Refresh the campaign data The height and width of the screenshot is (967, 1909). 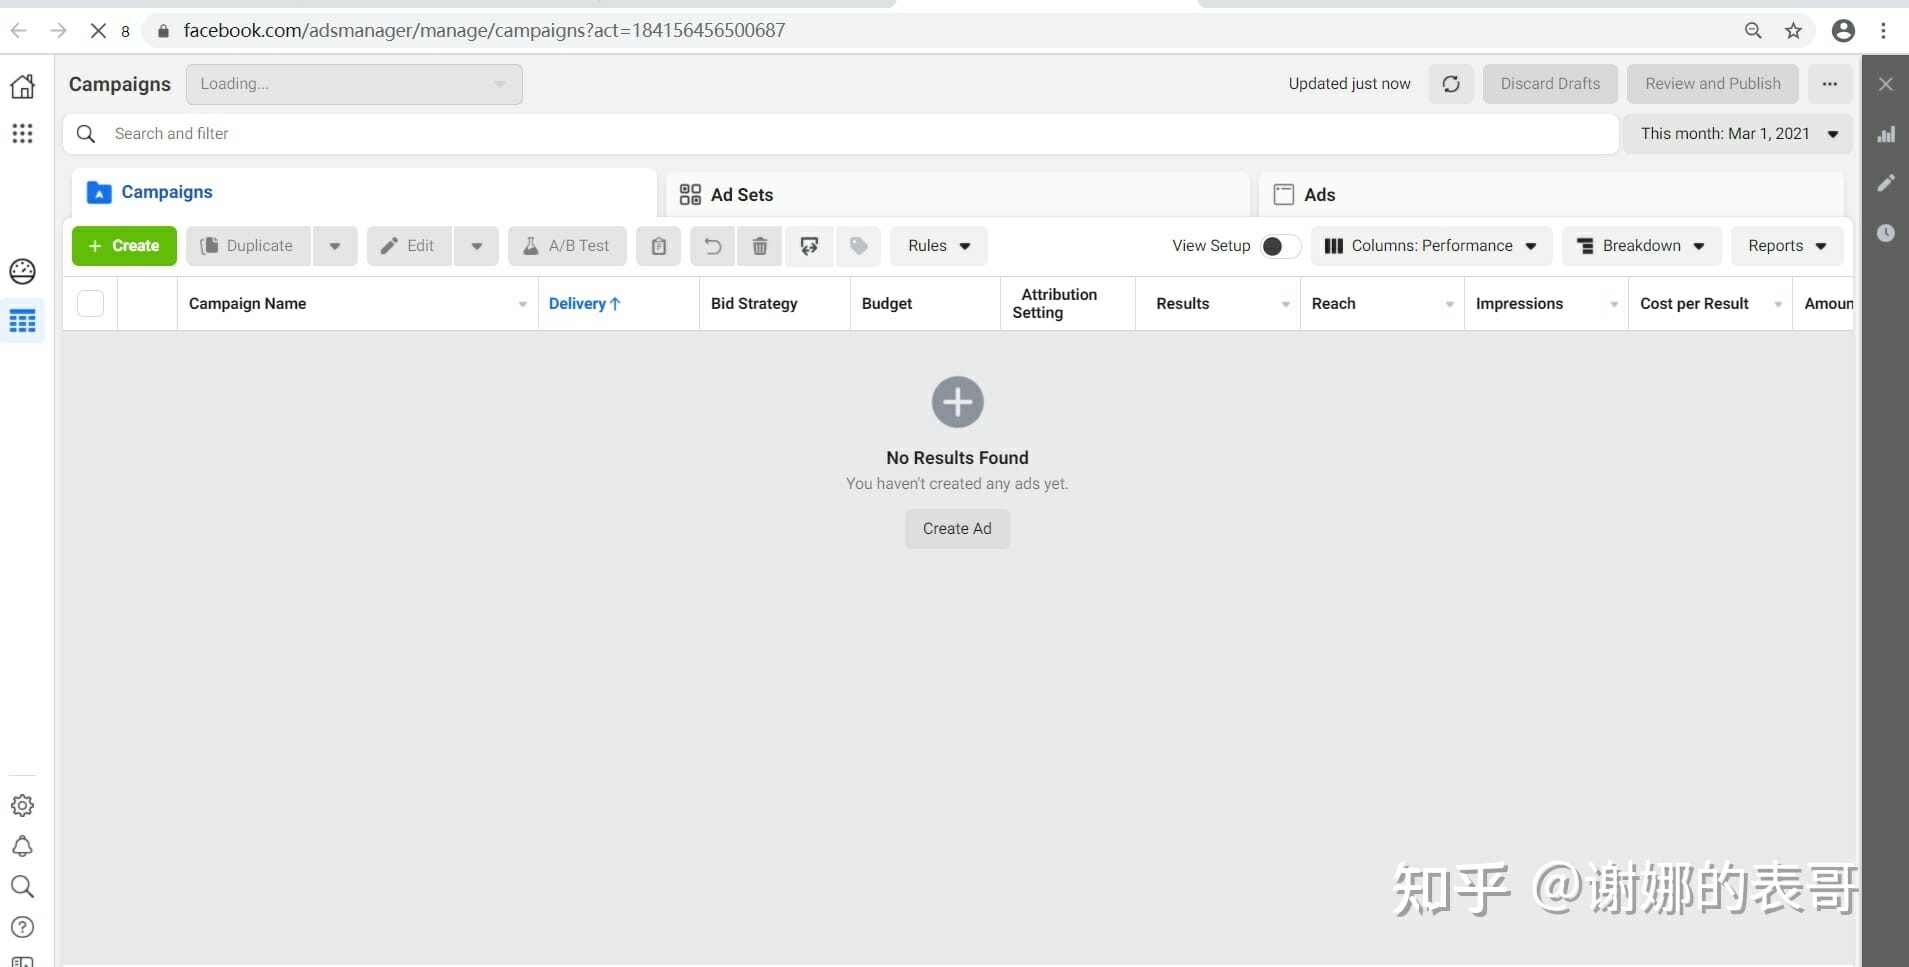(1451, 84)
